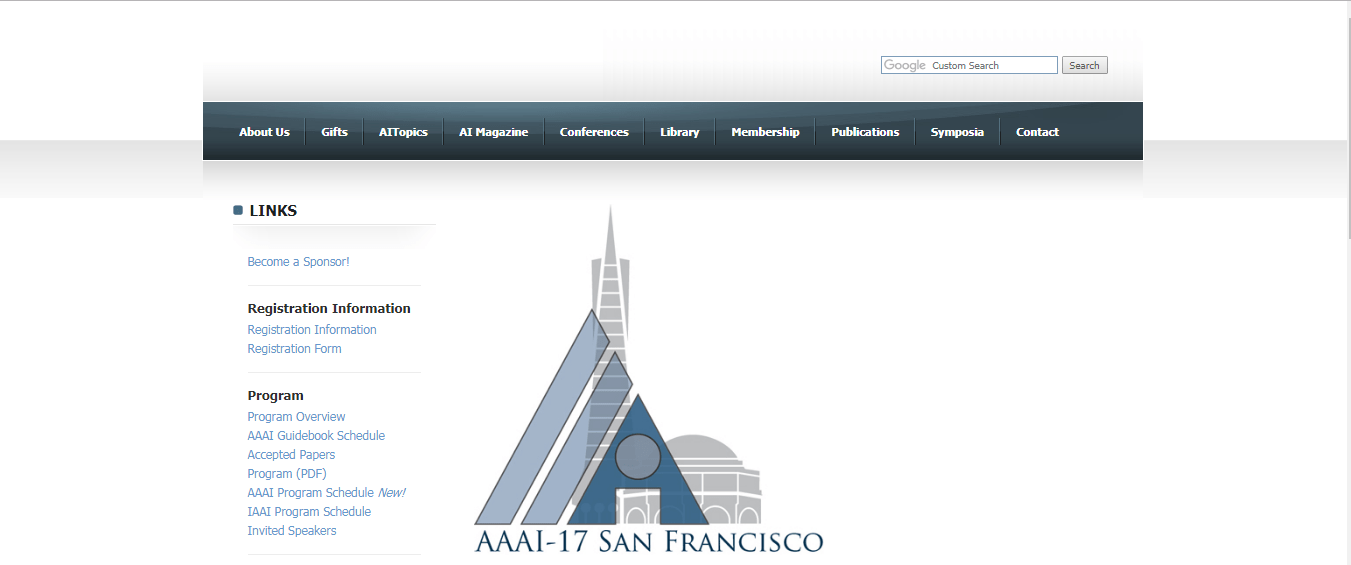The image size is (1351, 565).
Task: Open the Become a Sponsor! link
Action: click(x=298, y=262)
